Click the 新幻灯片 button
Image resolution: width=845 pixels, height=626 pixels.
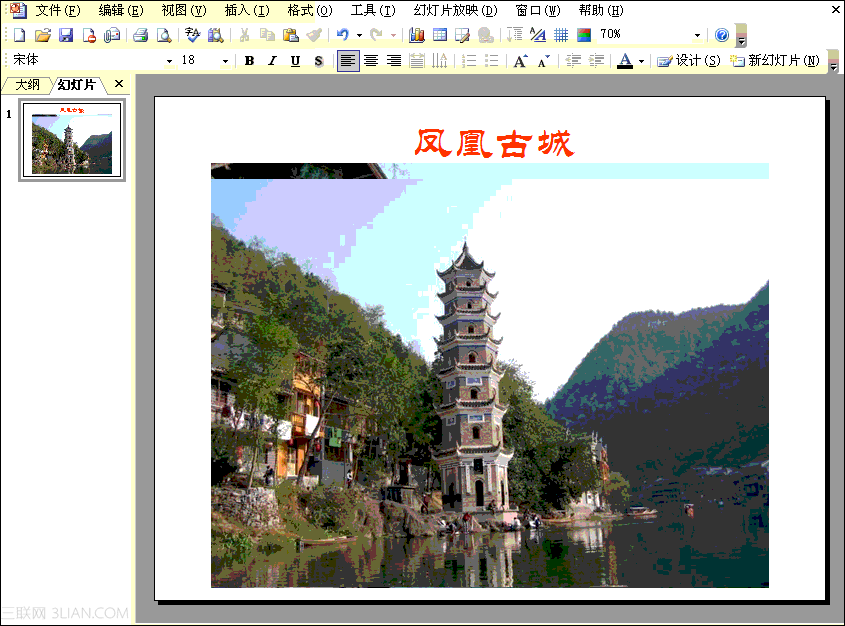pos(780,61)
